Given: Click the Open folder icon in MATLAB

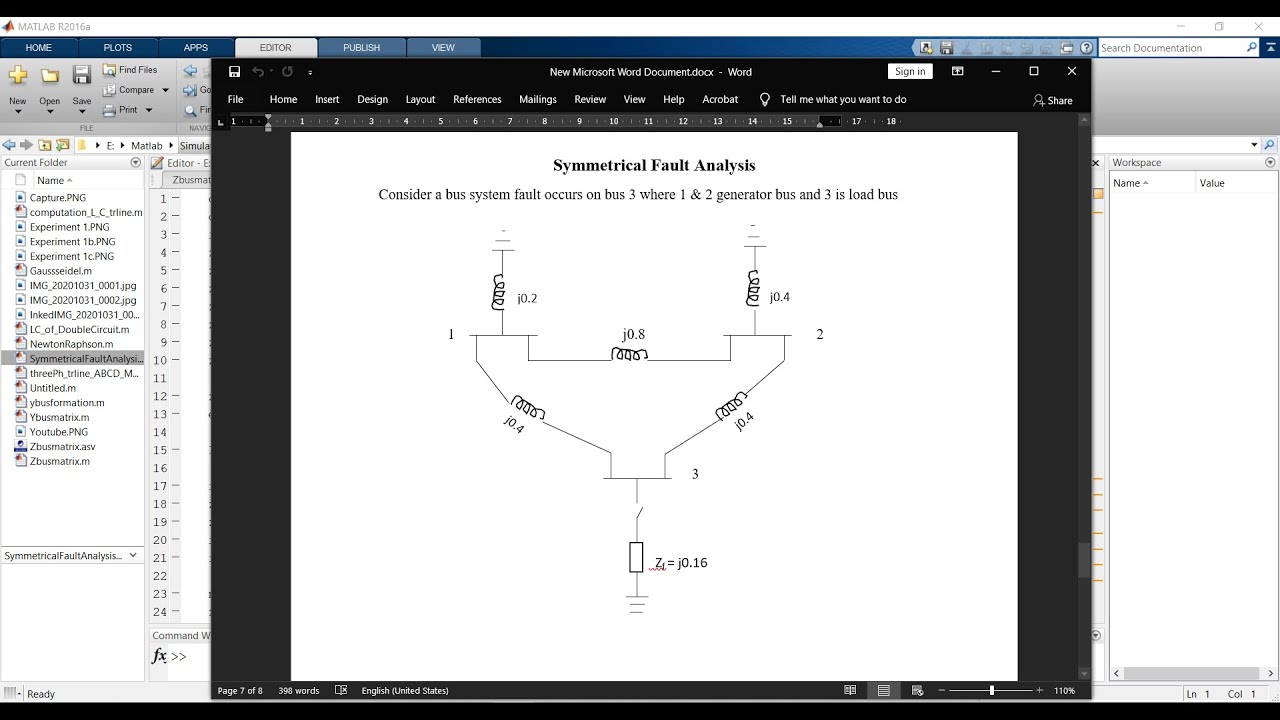Looking at the screenshot, I should (x=50, y=76).
